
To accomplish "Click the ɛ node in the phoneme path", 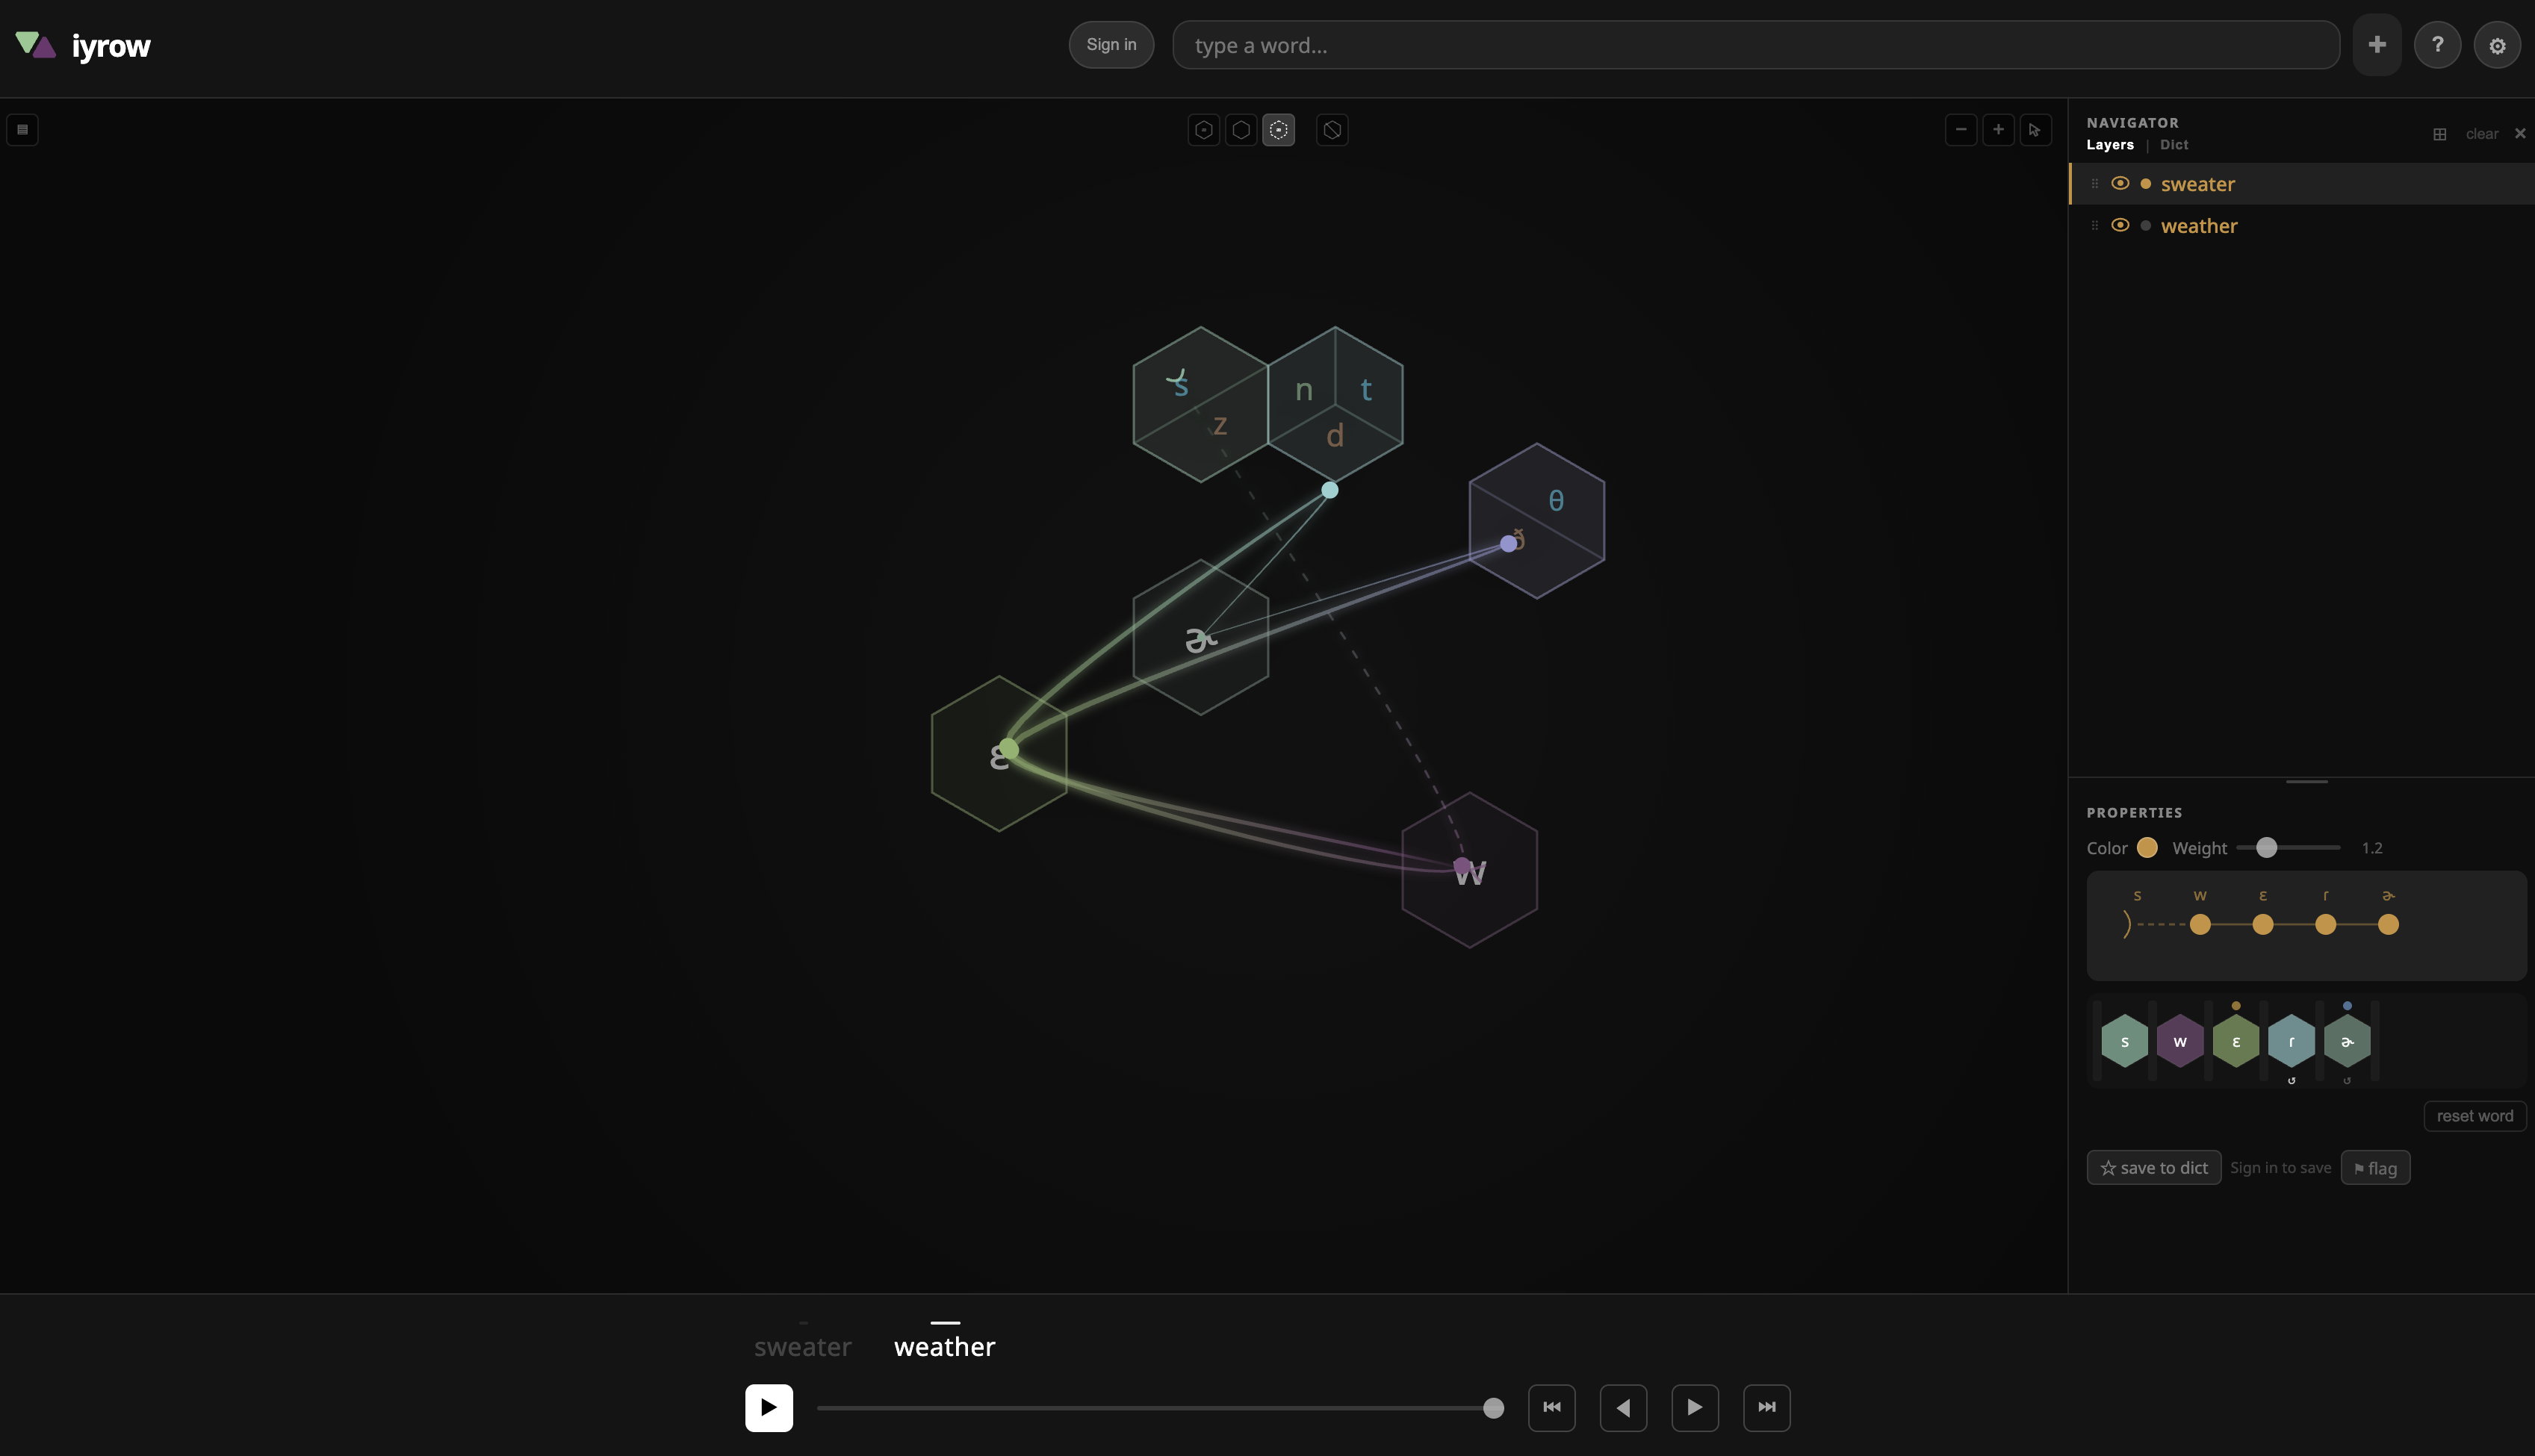I will 2263,925.
